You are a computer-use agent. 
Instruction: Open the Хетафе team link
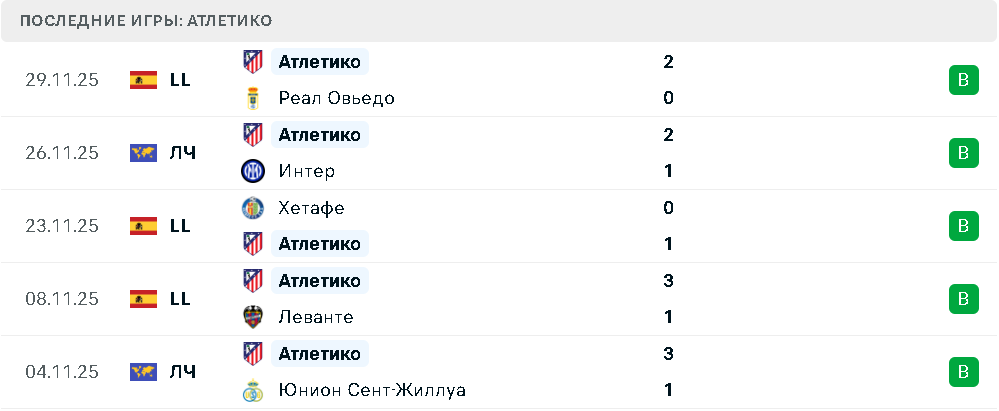(312, 208)
